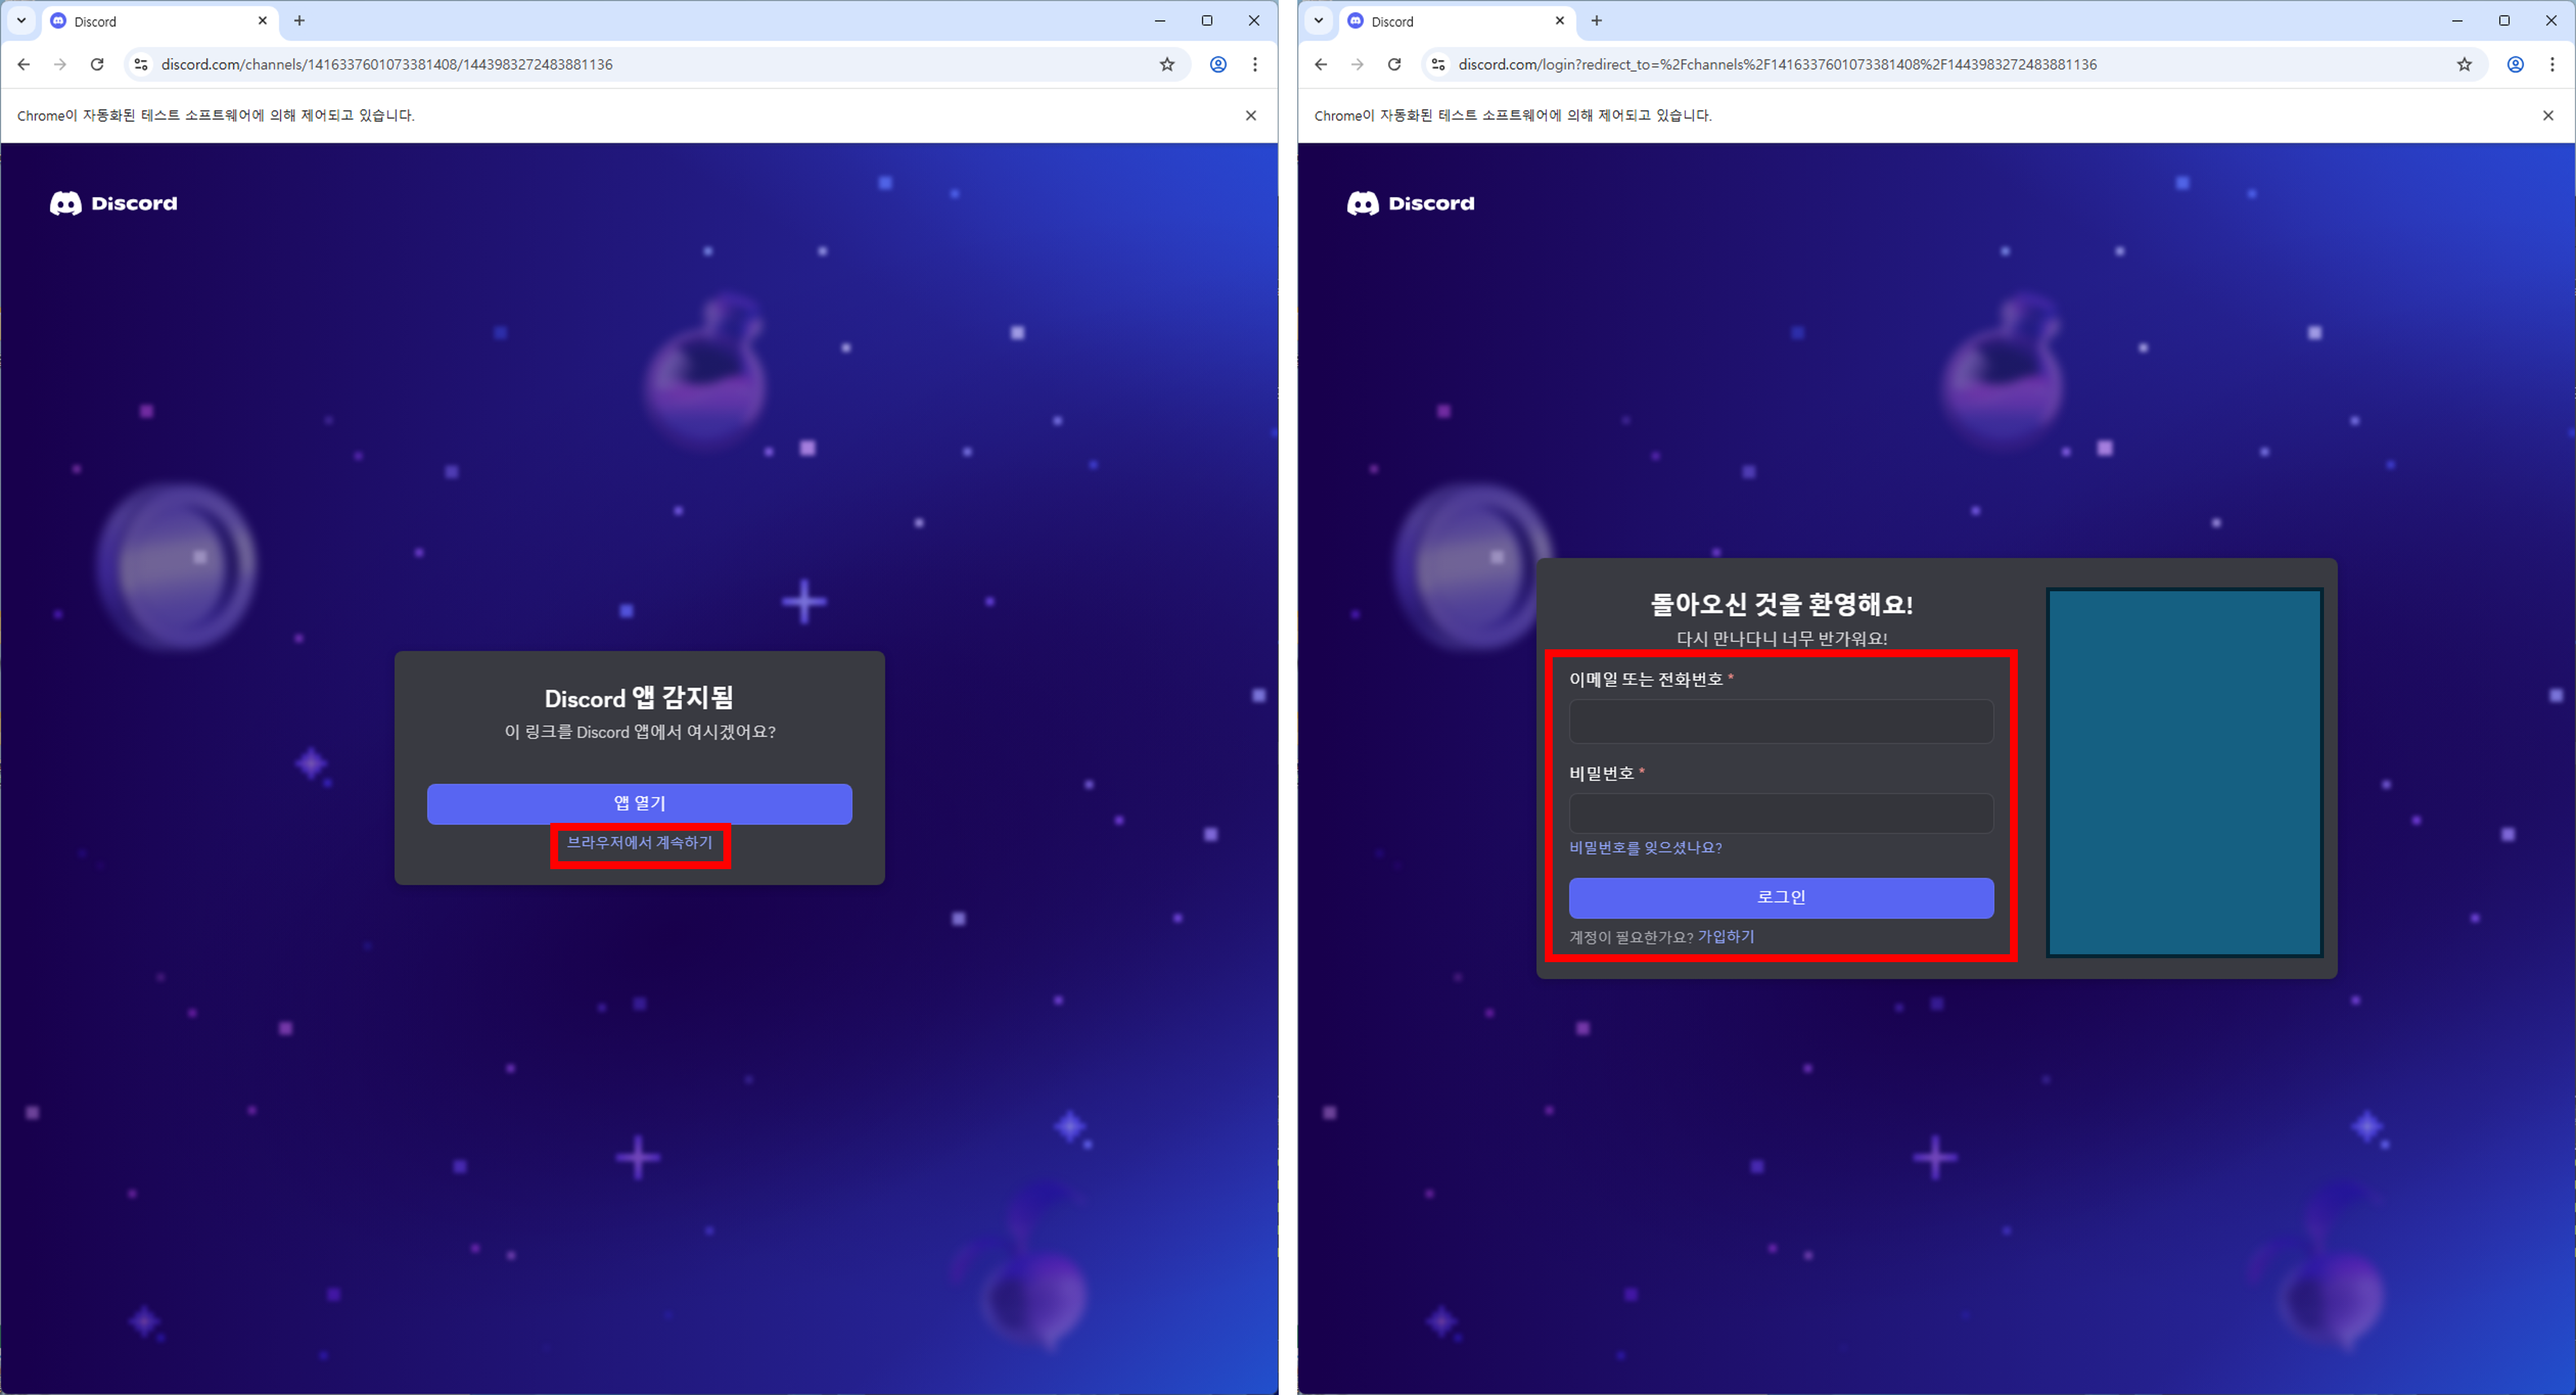Screen dimensions: 2576x1395
Task: Select the Discord tab in right window
Action: [x=1440, y=21]
